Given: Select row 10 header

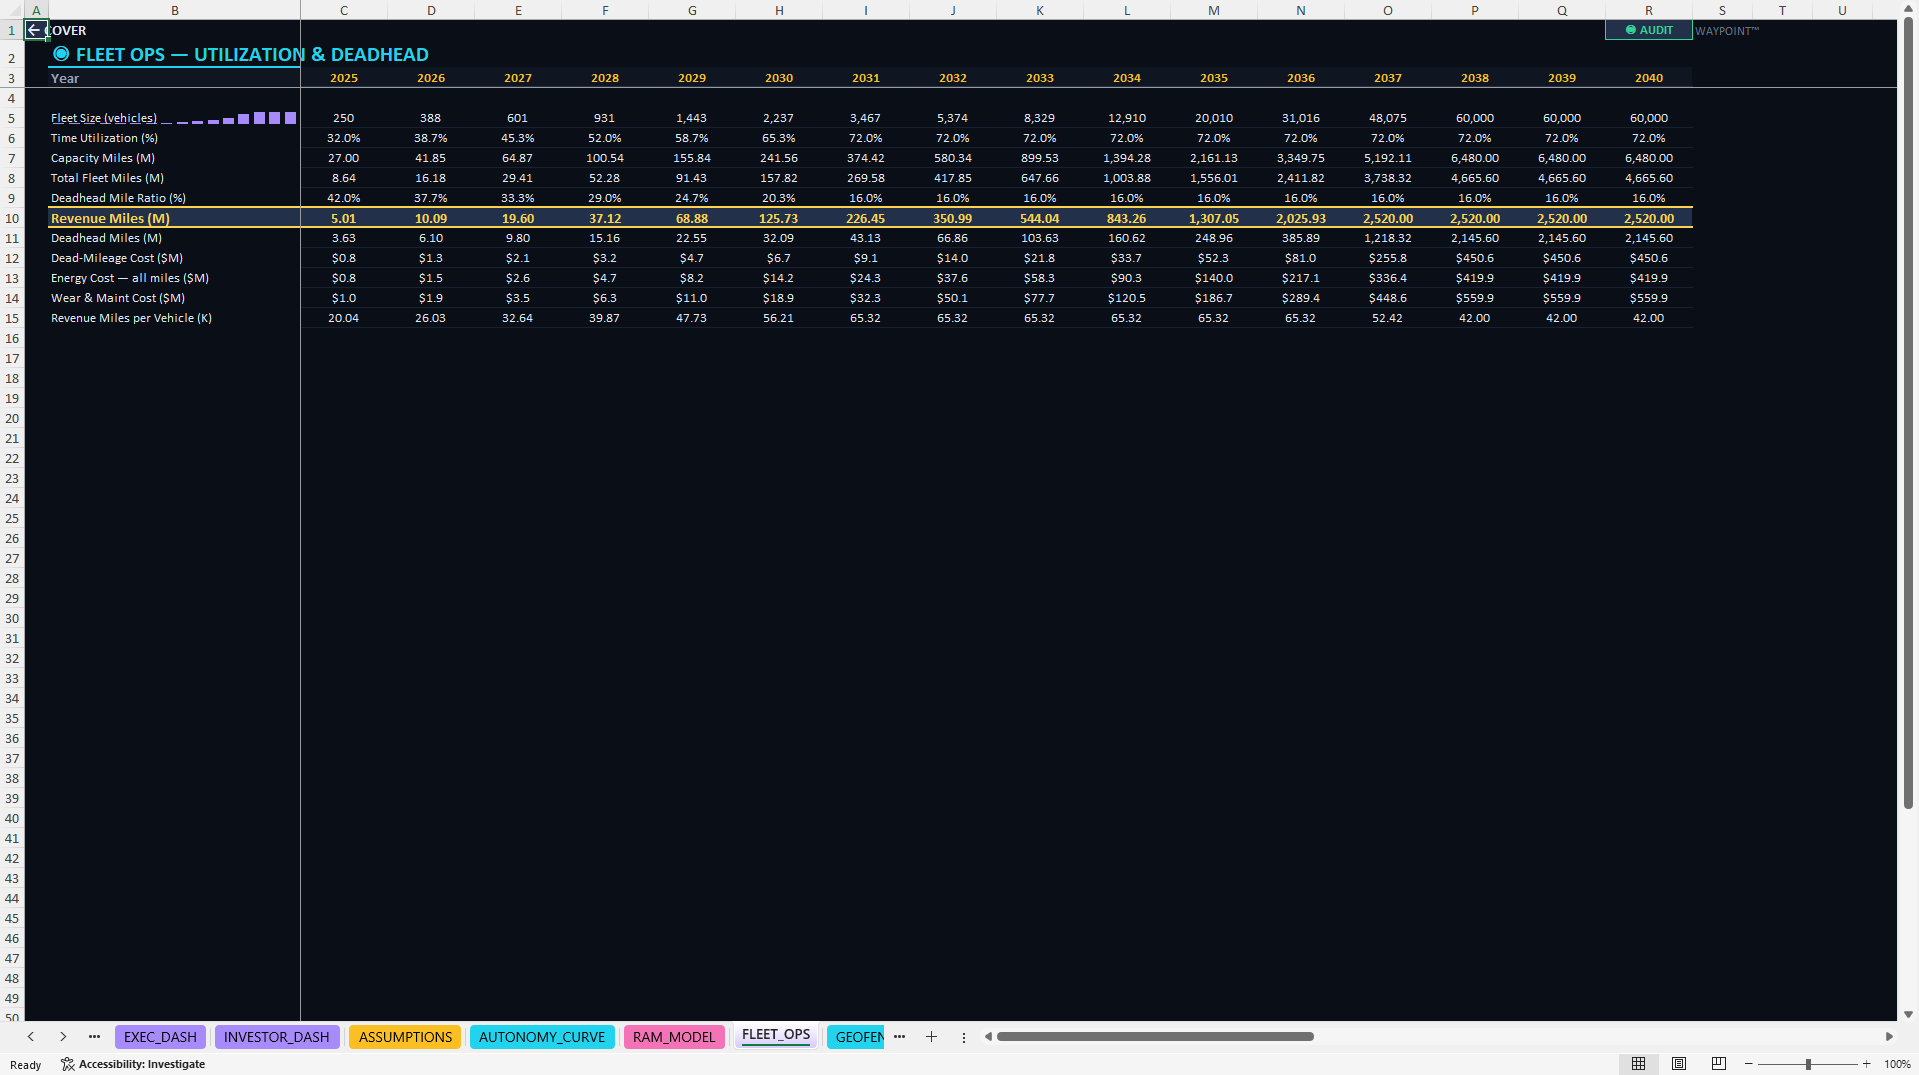Looking at the screenshot, I should [x=12, y=218].
